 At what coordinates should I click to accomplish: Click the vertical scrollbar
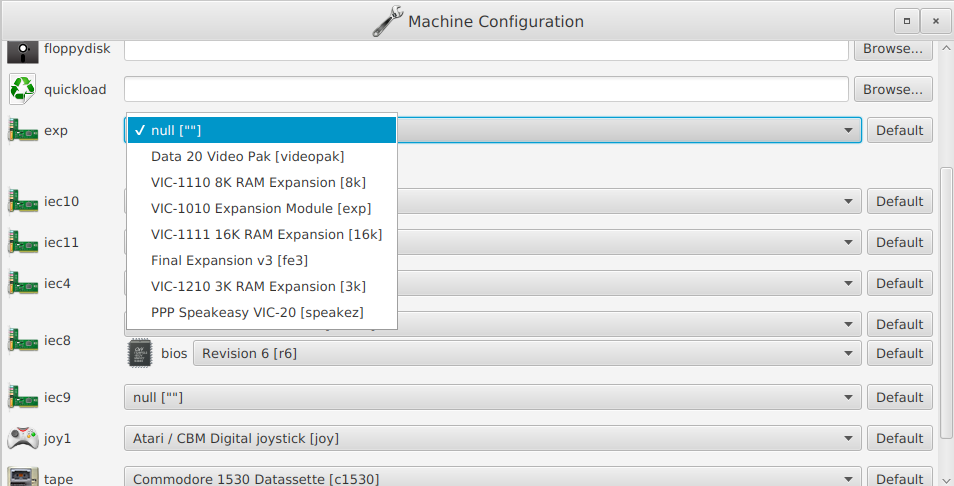coord(945,300)
